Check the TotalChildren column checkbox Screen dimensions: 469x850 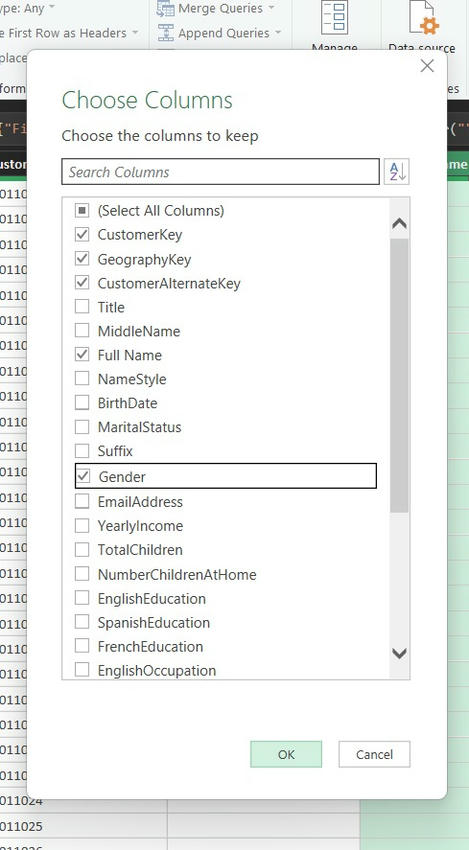coord(82,550)
